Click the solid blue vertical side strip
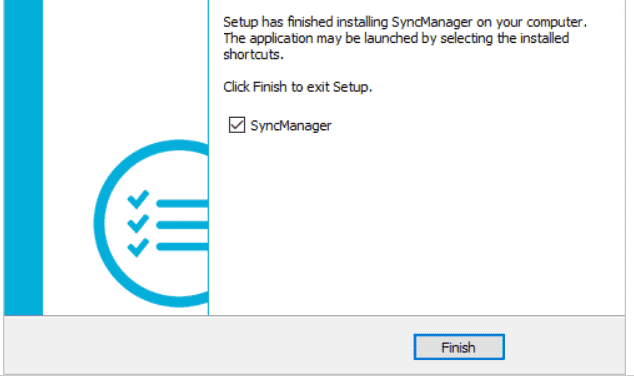Viewport: 634px width, 376px height. [23, 158]
